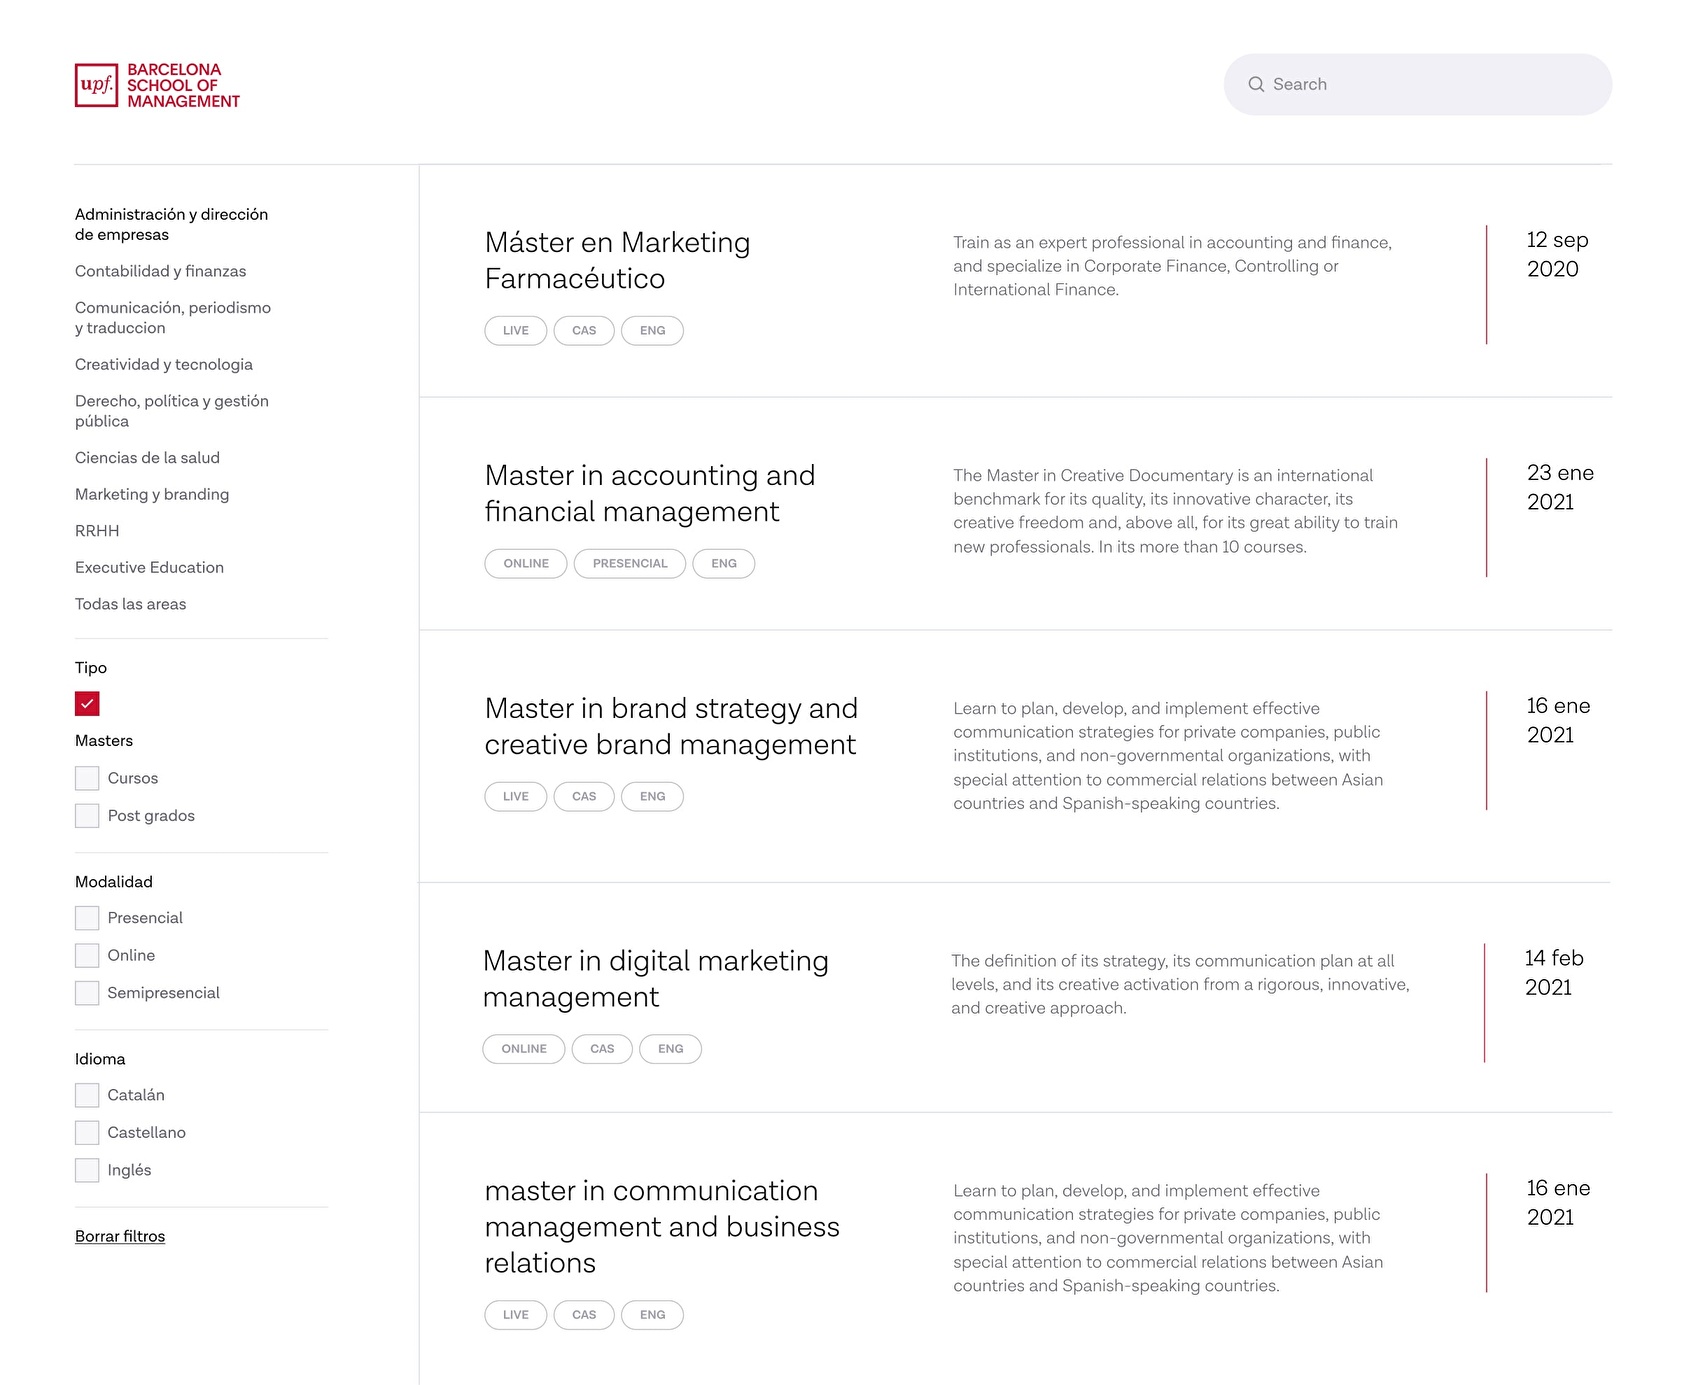Click the search magnifier icon
1684x1385 pixels.
[x=1259, y=84]
